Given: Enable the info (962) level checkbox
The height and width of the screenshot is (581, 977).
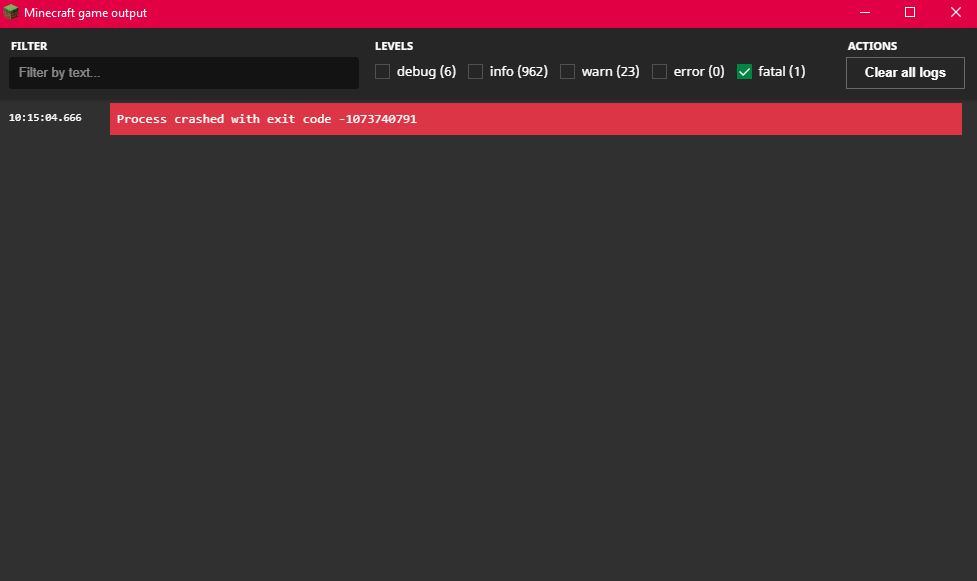Looking at the screenshot, I should point(475,72).
